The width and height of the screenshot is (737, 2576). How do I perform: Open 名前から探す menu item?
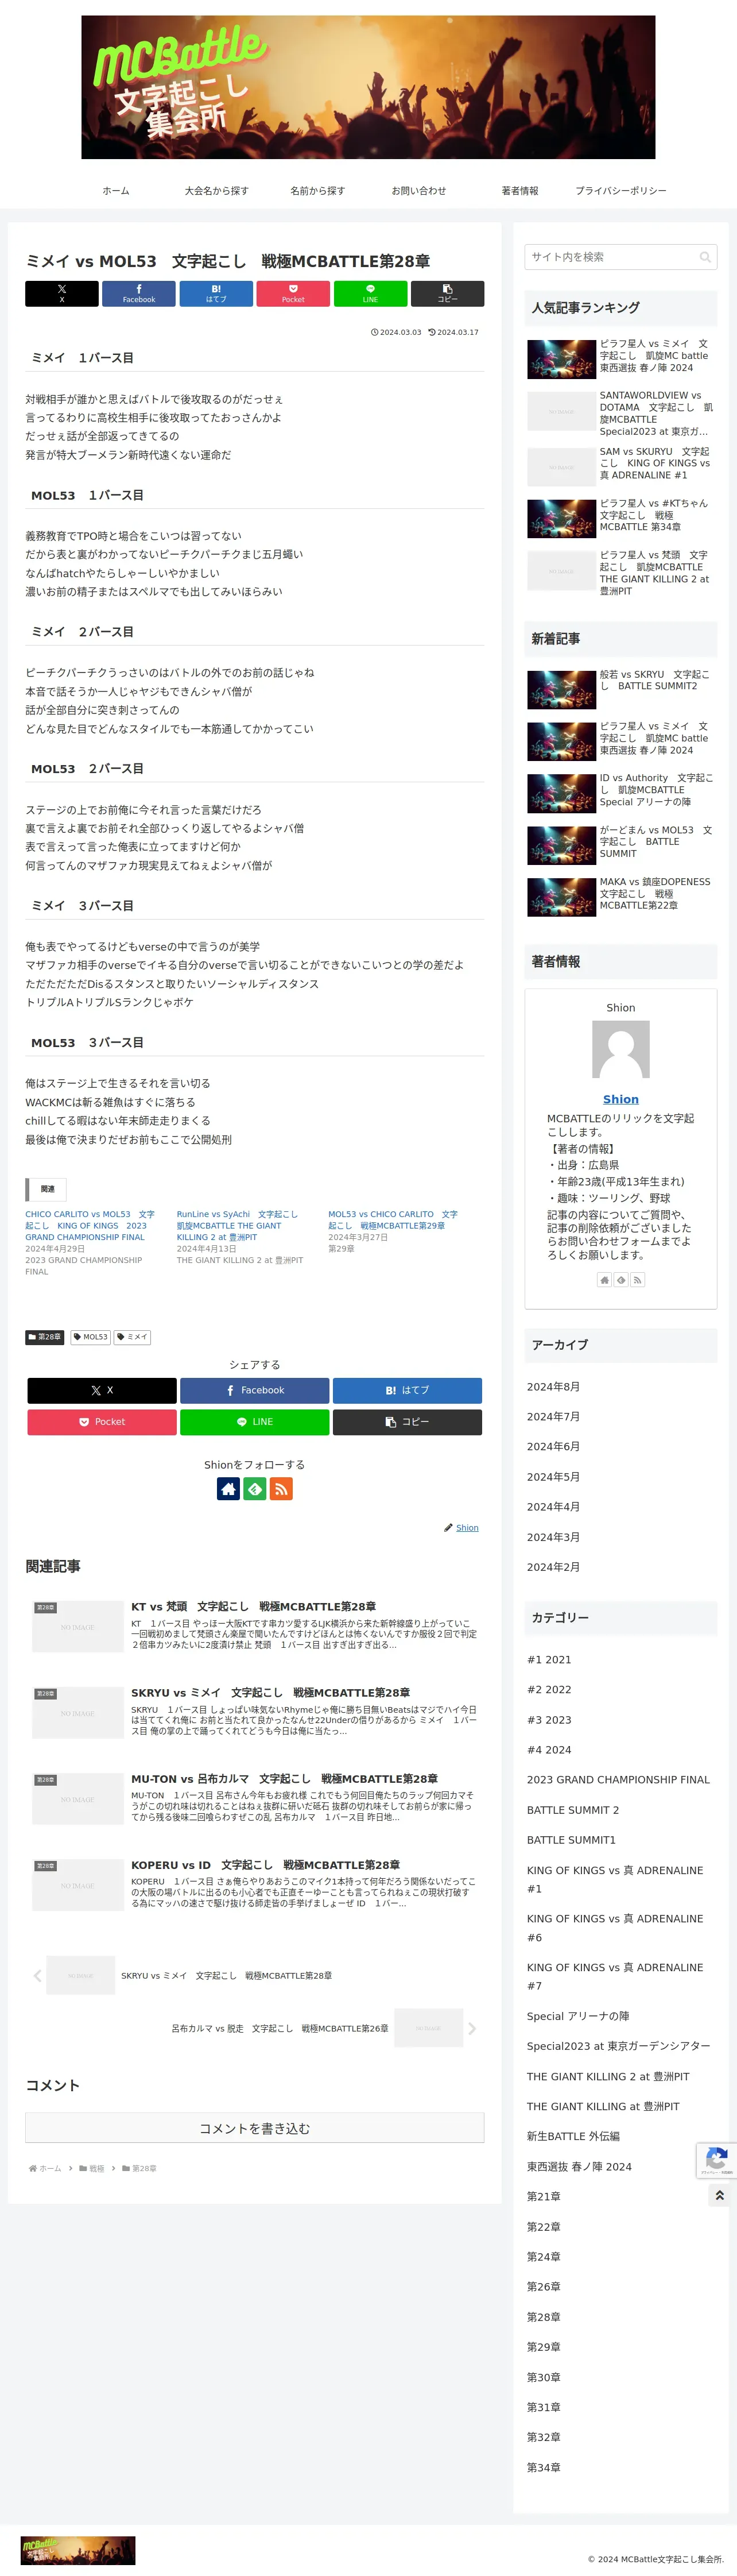[317, 191]
